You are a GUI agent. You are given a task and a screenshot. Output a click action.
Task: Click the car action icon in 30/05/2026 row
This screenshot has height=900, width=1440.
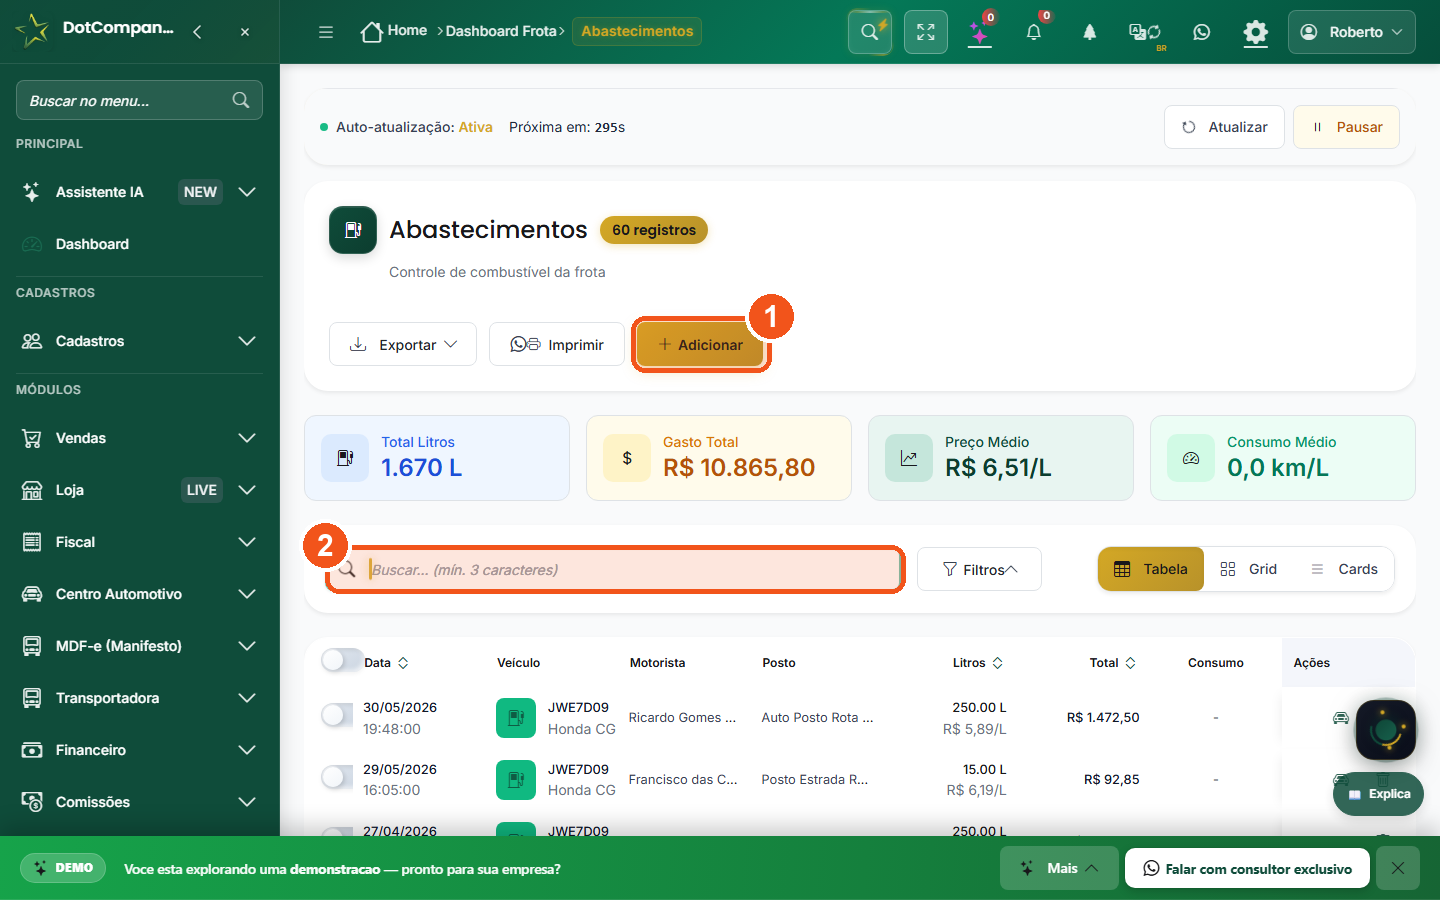[x=1341, y=718]
